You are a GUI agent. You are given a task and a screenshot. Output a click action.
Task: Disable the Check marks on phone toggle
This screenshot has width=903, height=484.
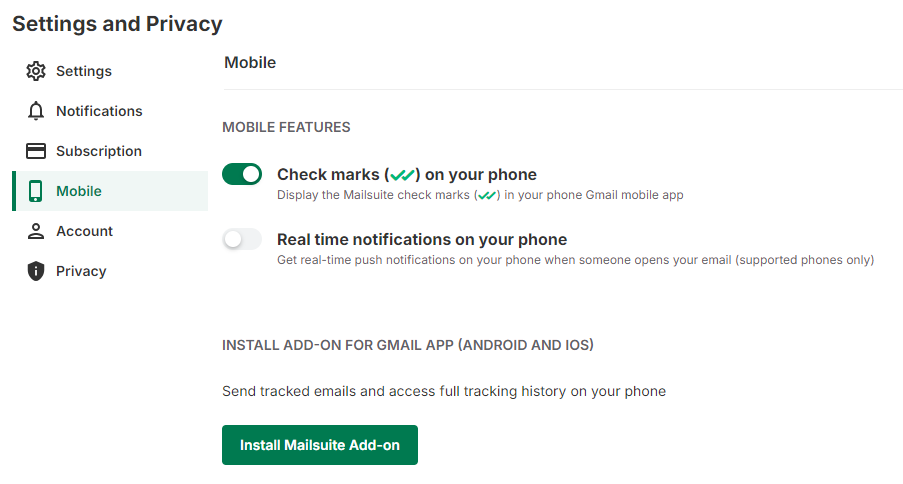242,175
